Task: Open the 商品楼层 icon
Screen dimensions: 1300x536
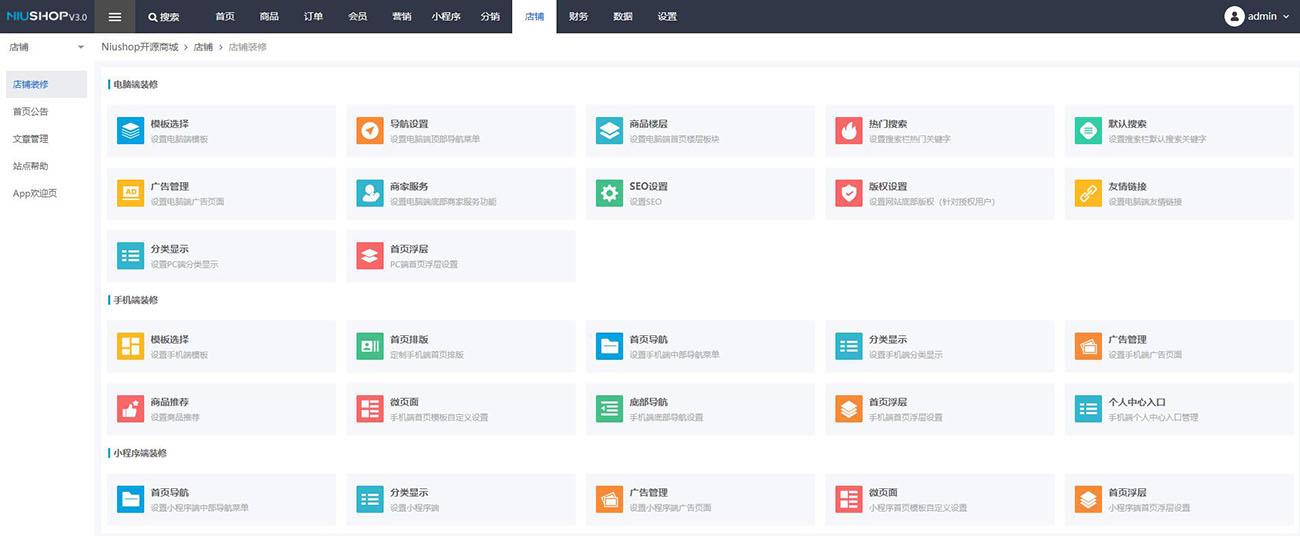Action: click(609, 131)
